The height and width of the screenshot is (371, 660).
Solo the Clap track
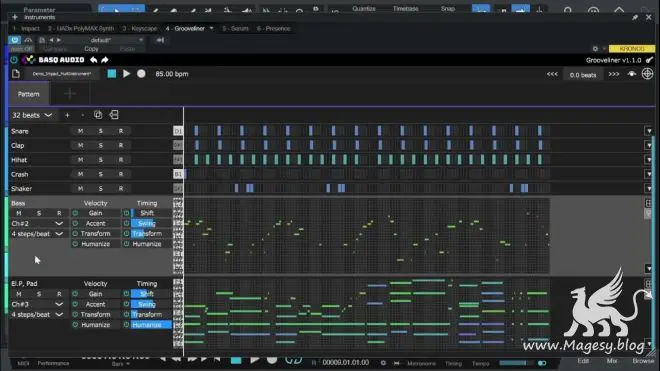pyautogui.click(x=101, y=145)
